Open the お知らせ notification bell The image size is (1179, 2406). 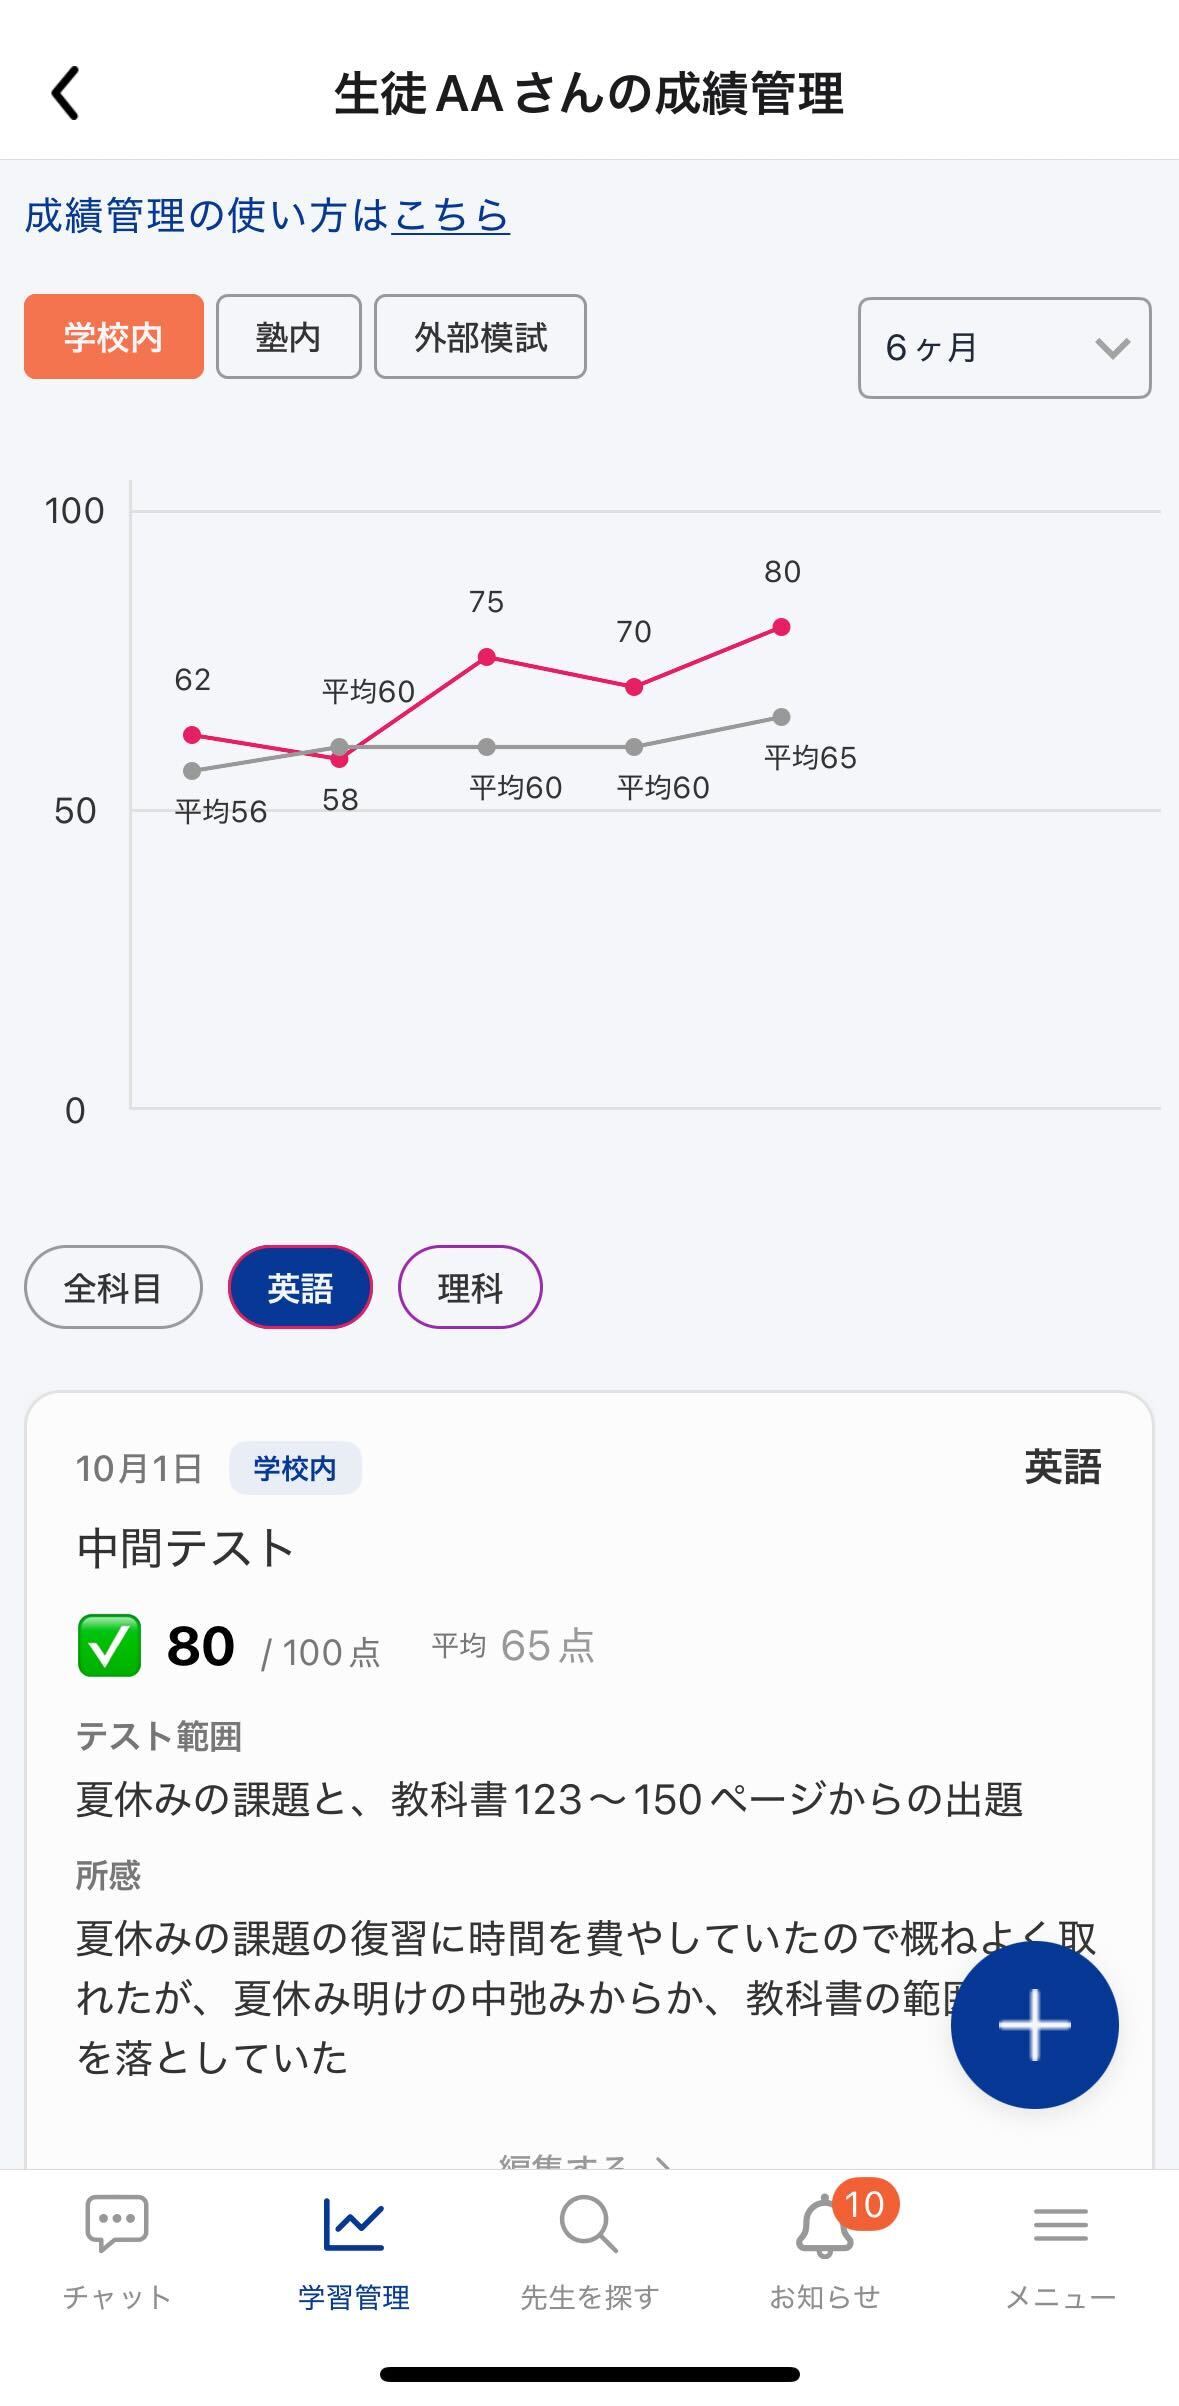pyautogui.click(x=825, y=2228)
